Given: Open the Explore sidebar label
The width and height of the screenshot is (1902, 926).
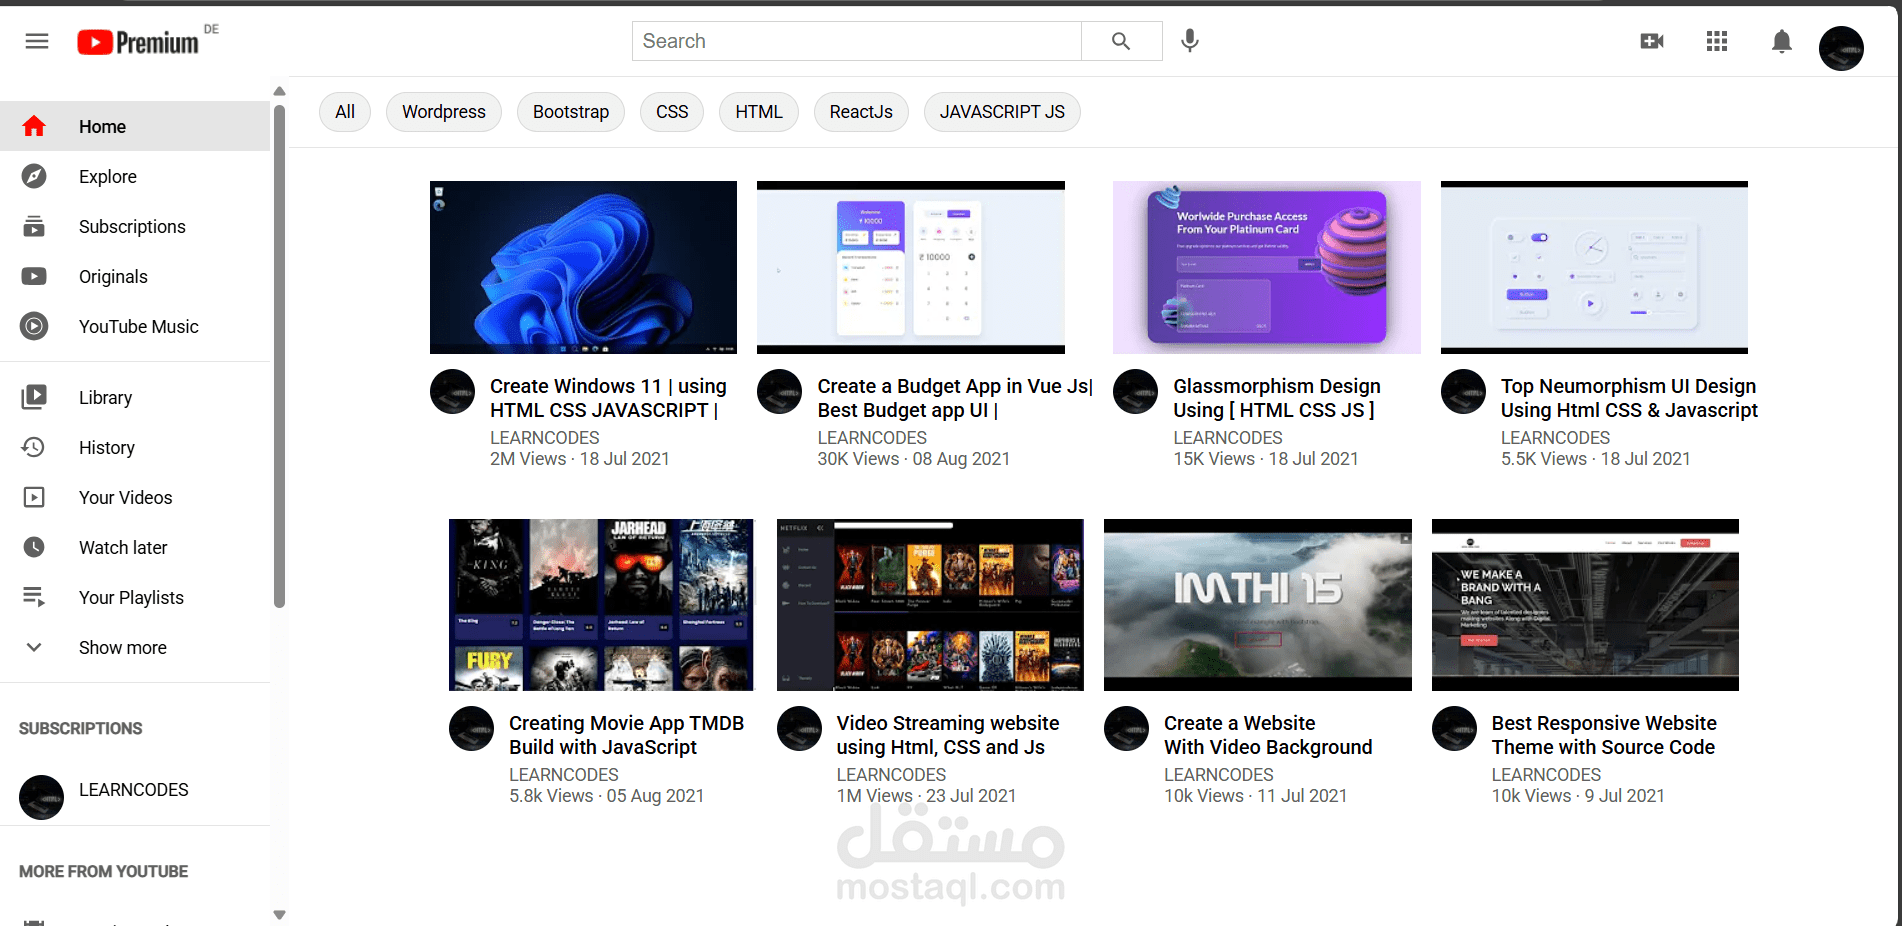Looking at the screenshot, I should [x=108, y=176].
